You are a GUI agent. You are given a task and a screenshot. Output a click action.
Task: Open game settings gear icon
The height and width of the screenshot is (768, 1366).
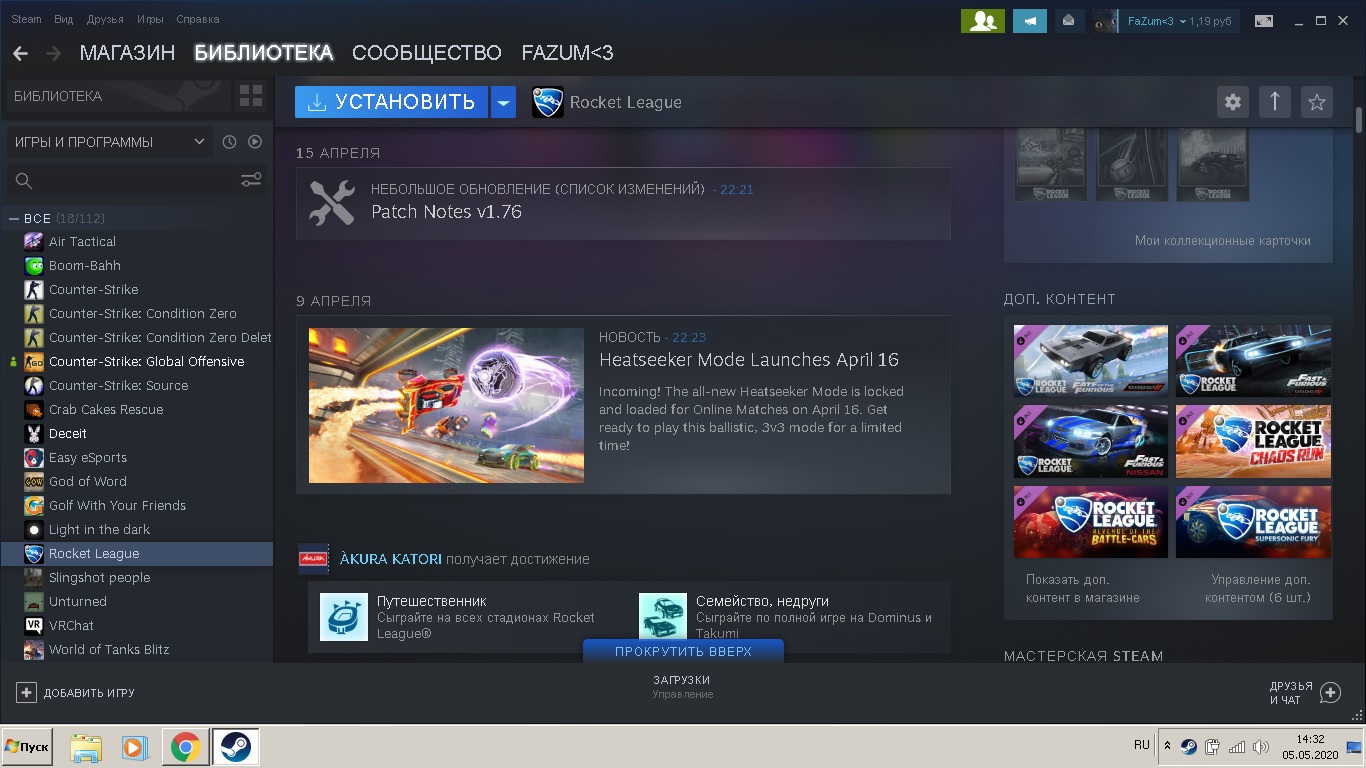coord(1233,102)
